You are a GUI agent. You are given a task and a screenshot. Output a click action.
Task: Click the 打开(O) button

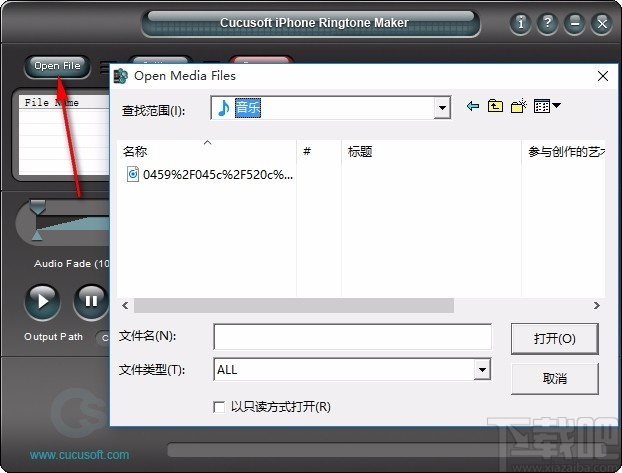555,339
